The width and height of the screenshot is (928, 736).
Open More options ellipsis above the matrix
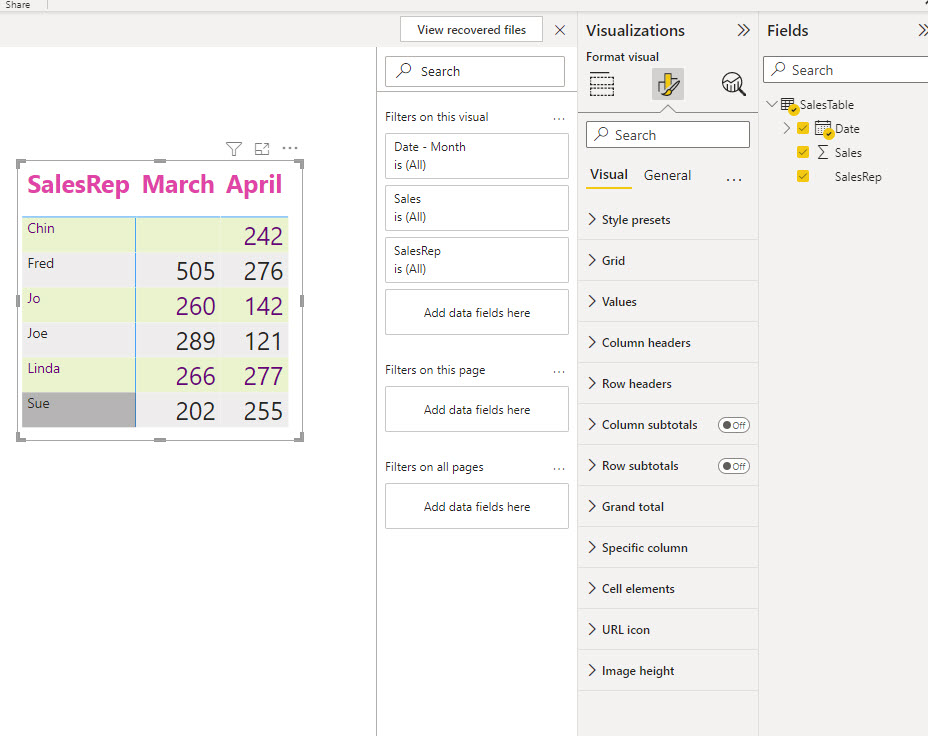[x=290, y=148]
